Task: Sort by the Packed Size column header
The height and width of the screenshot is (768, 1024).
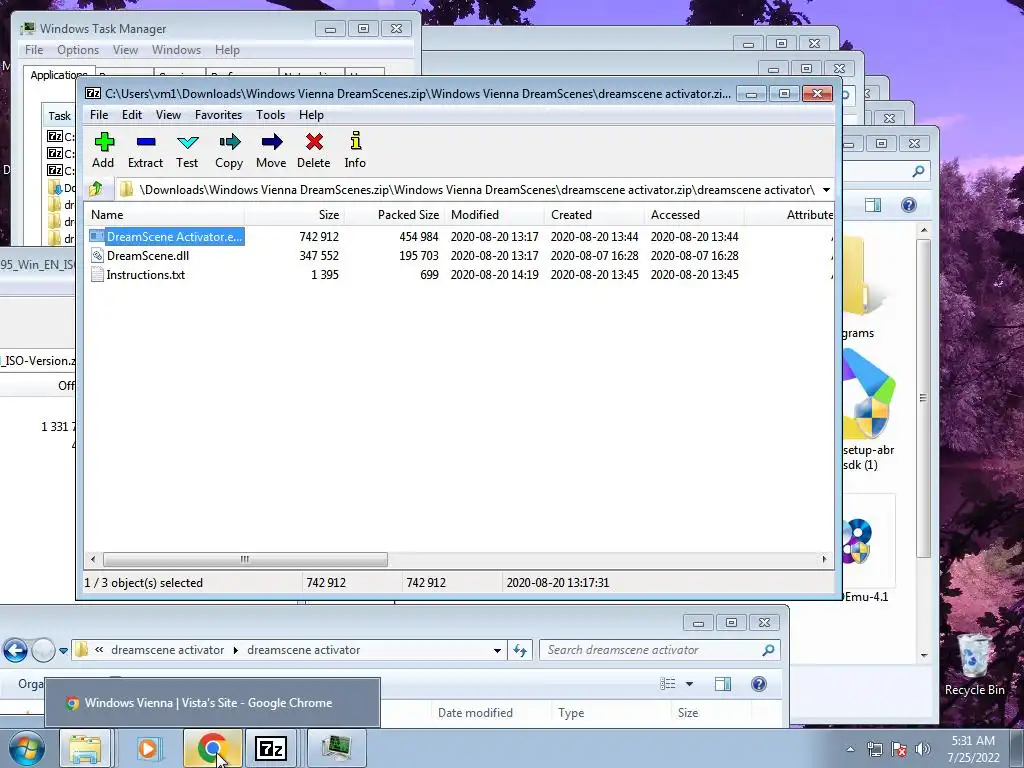Action: (394, 215)
